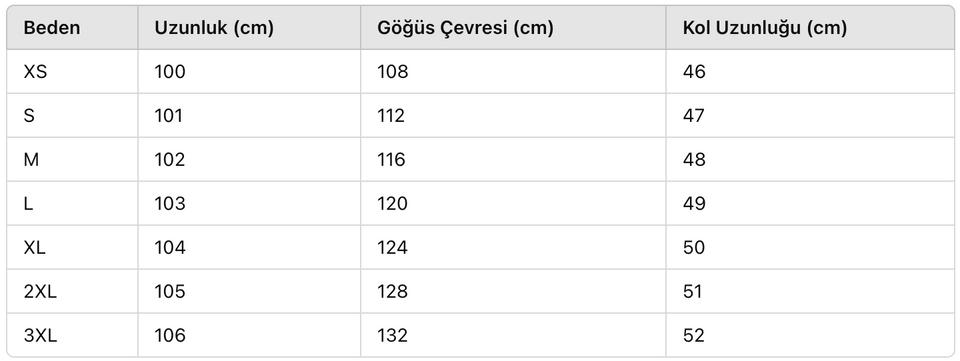Click the XS size cell
Viewport: 960px width, 361px height.
(x=36, y=72)
